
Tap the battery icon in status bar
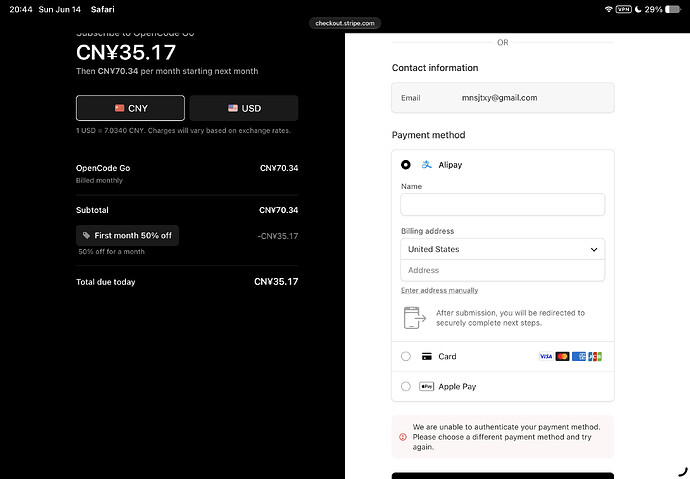pos(673,9)
